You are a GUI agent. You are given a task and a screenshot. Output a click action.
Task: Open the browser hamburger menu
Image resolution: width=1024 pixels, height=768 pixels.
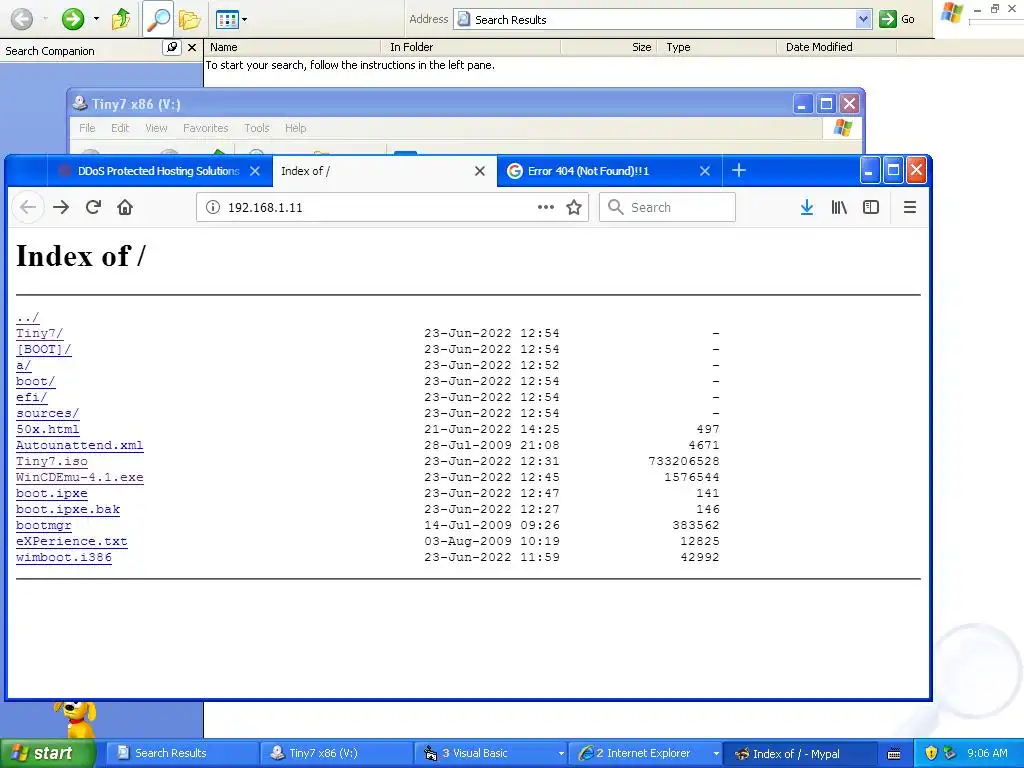(x=909, y=207)
